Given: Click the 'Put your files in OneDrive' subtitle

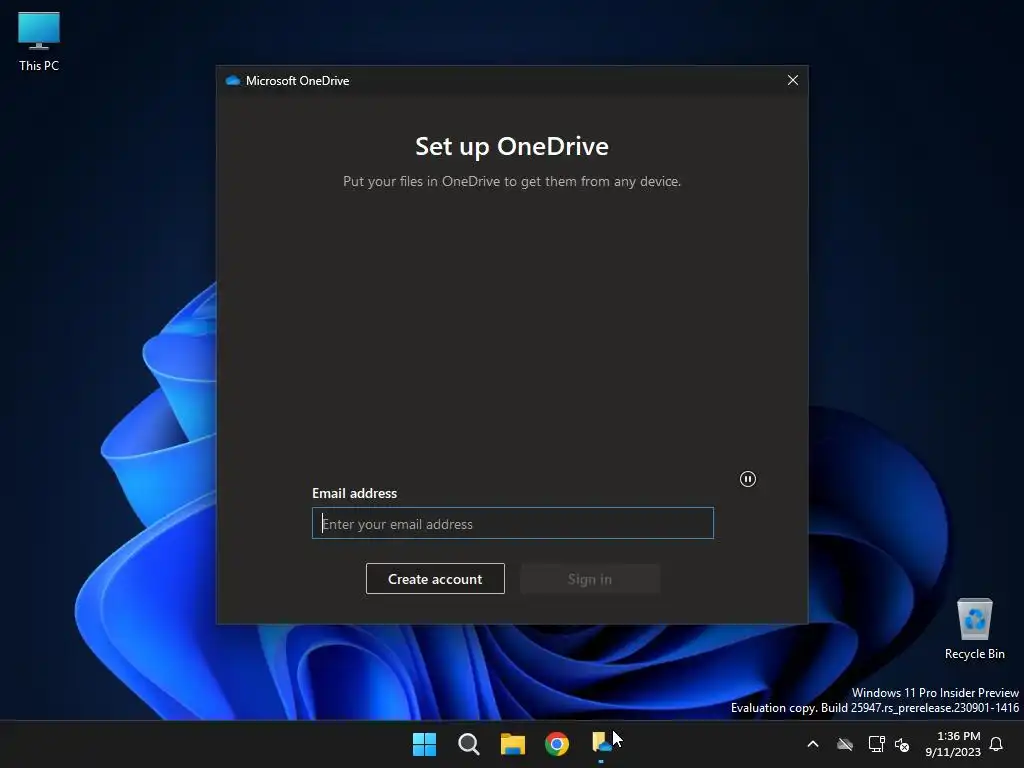Looking at the screenshot, I should (512, 182).
